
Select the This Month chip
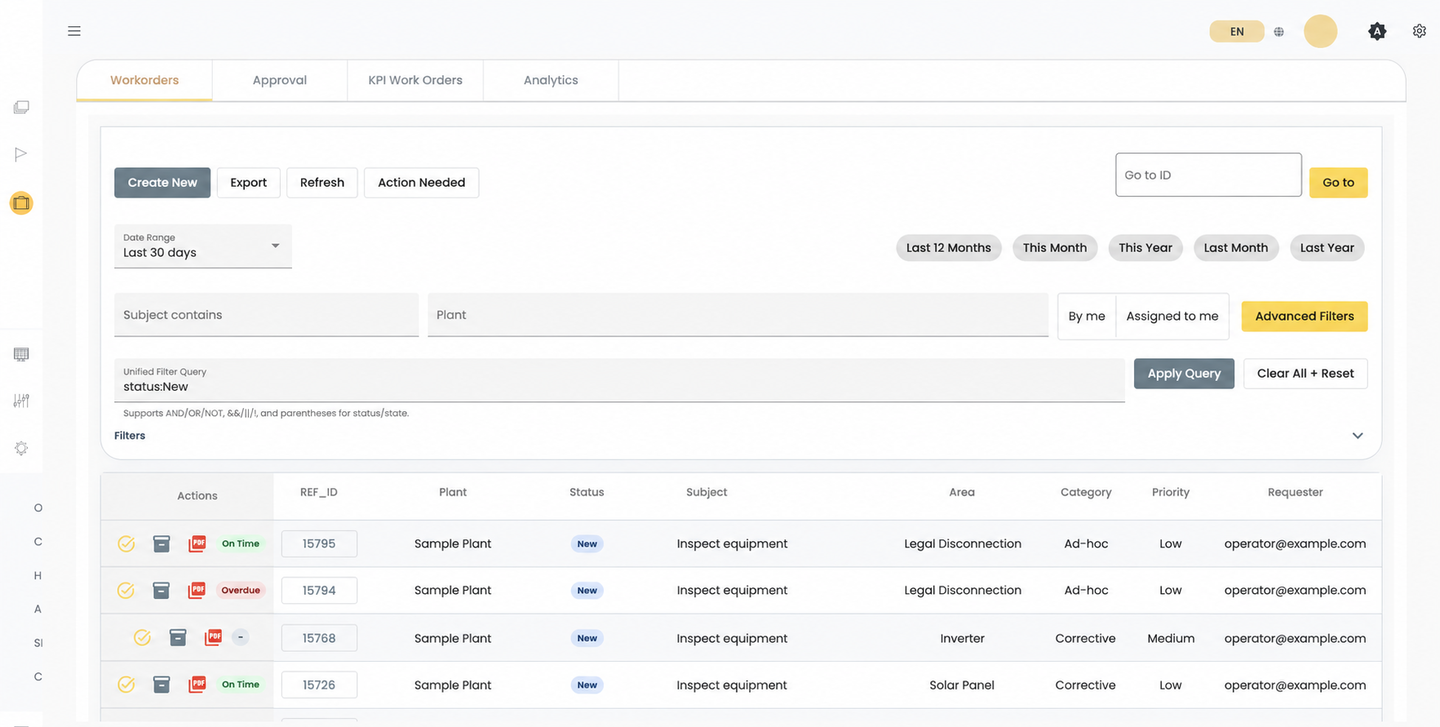1054,248
